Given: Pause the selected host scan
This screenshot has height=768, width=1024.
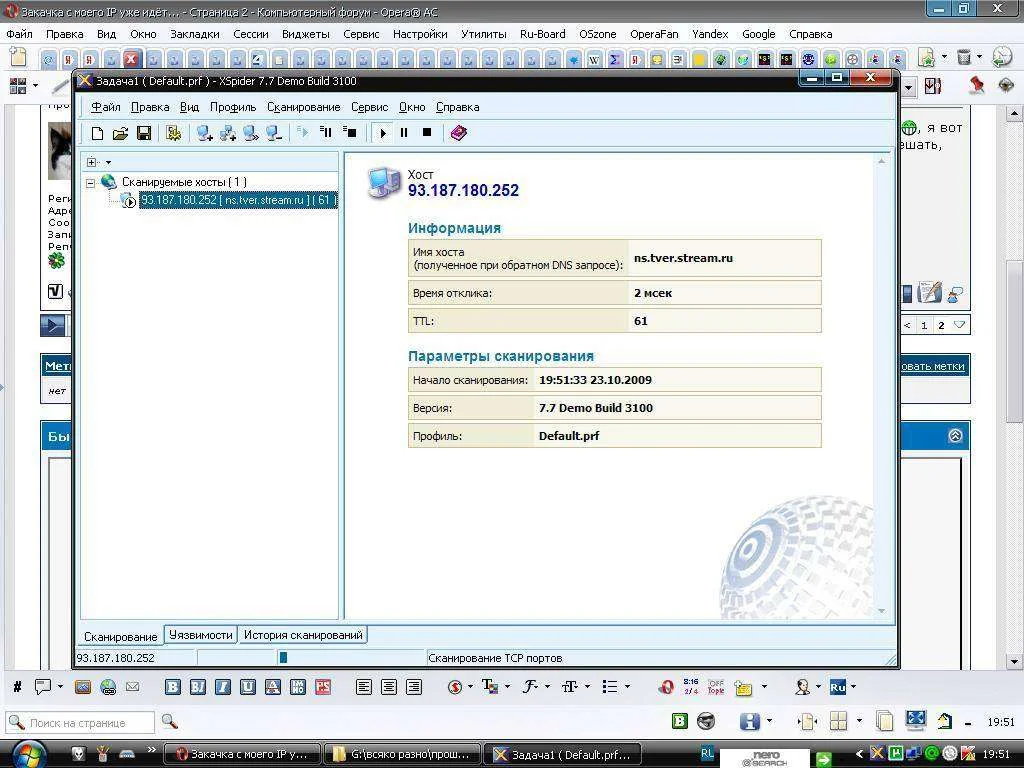Looking at the screenshot, I should pos(404,133).
